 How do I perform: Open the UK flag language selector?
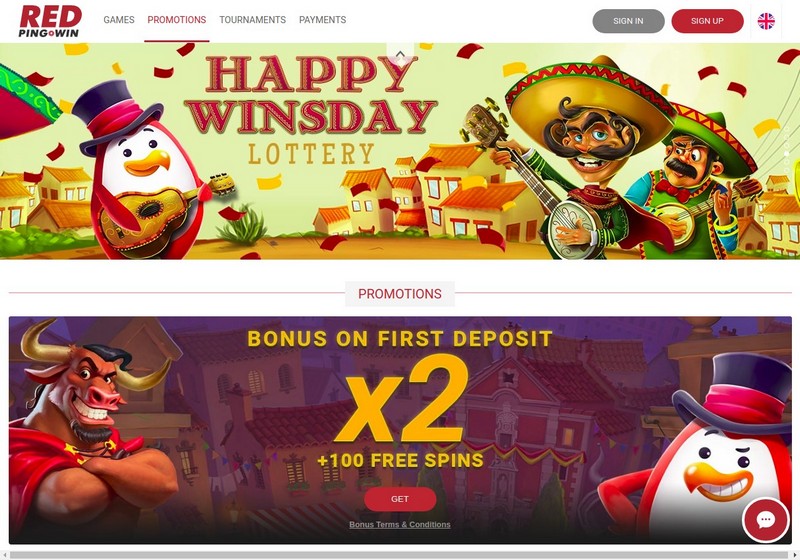pyautogui.click(x=766, y=21)
